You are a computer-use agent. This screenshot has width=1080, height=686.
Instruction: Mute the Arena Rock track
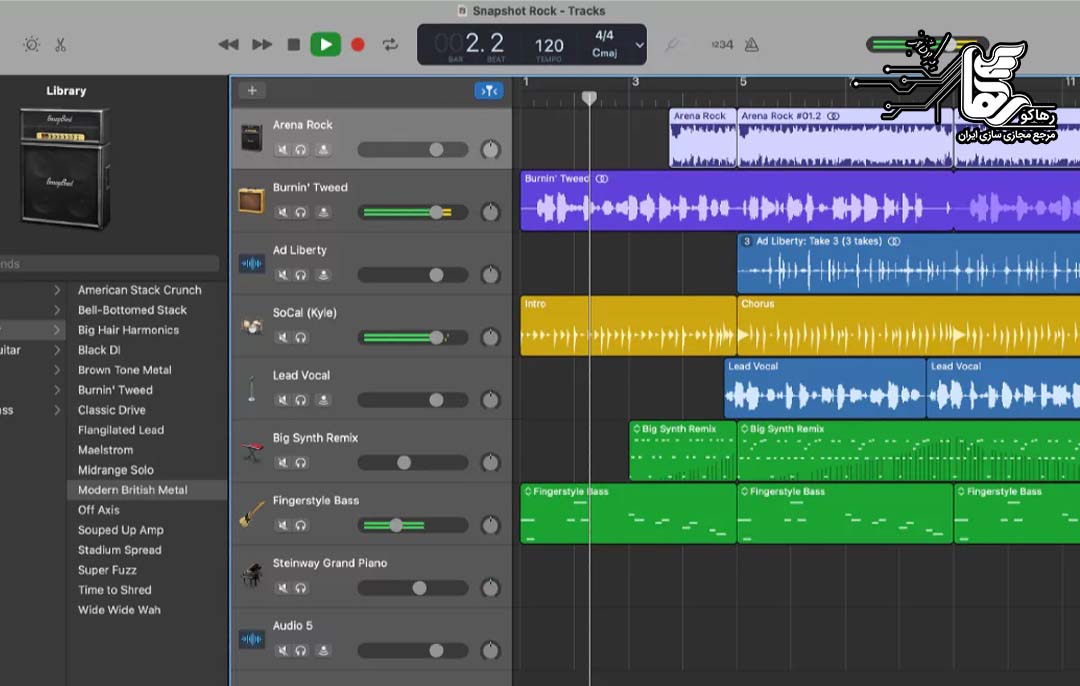[283, 150]
